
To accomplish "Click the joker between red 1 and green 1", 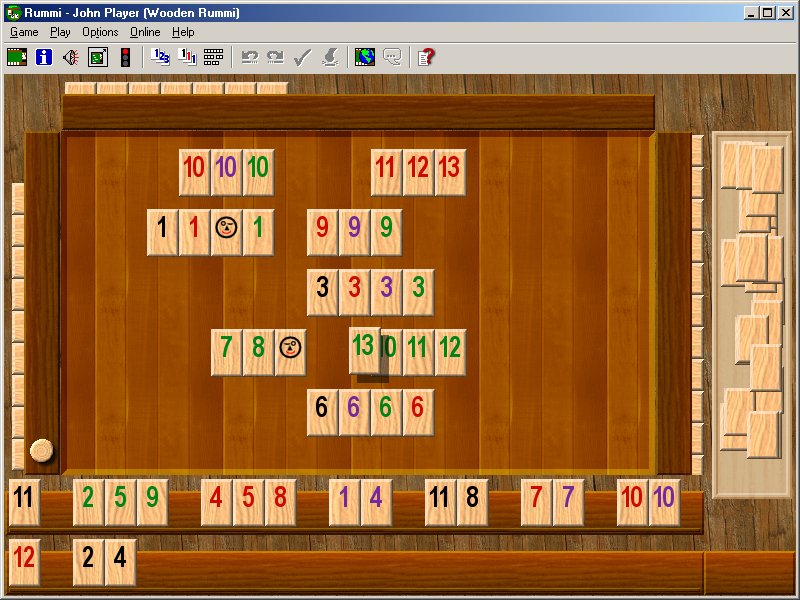I will pos(227,232).
